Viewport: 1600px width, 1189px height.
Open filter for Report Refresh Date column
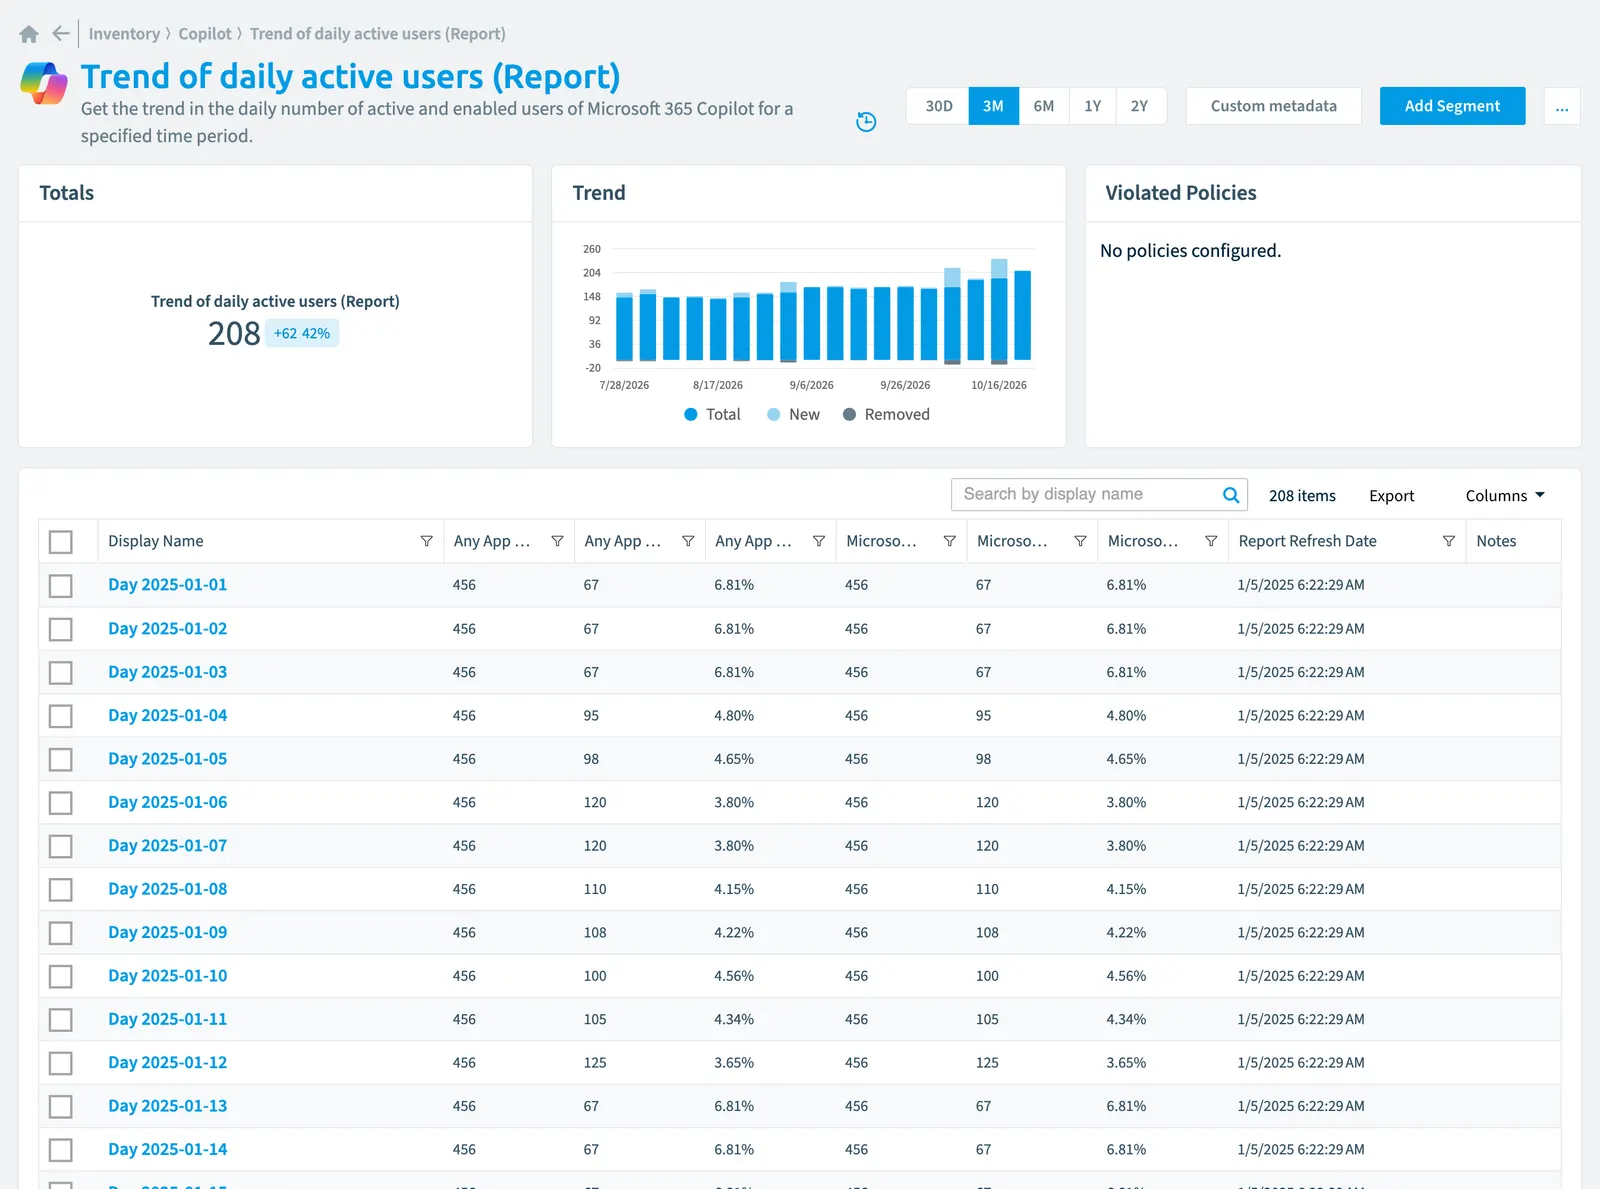pyautogui.click(x=1449, y=541)
